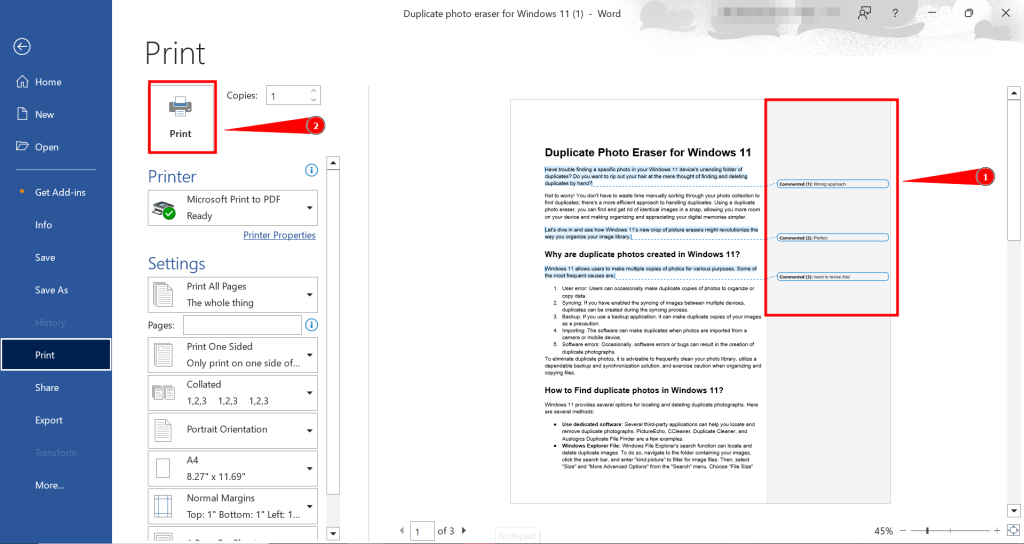
Task: Click the large Print button
Action: 182,118
